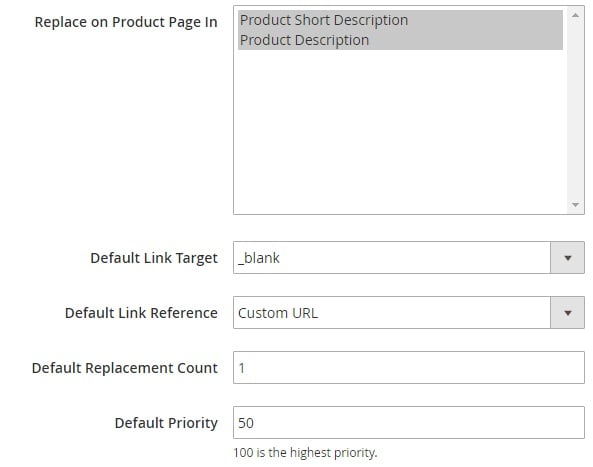Click the Default Link Reference label

pyautogui.click(x=141, y=313)
